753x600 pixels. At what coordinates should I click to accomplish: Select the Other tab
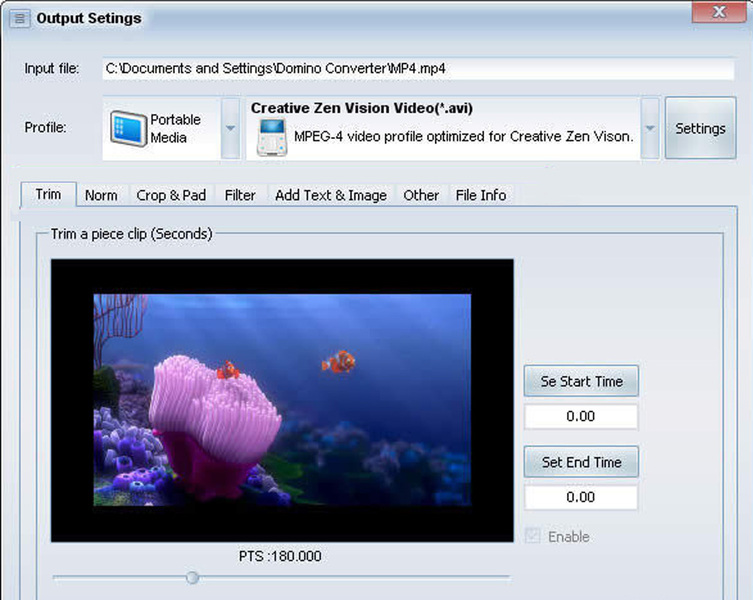coord(421,196)
